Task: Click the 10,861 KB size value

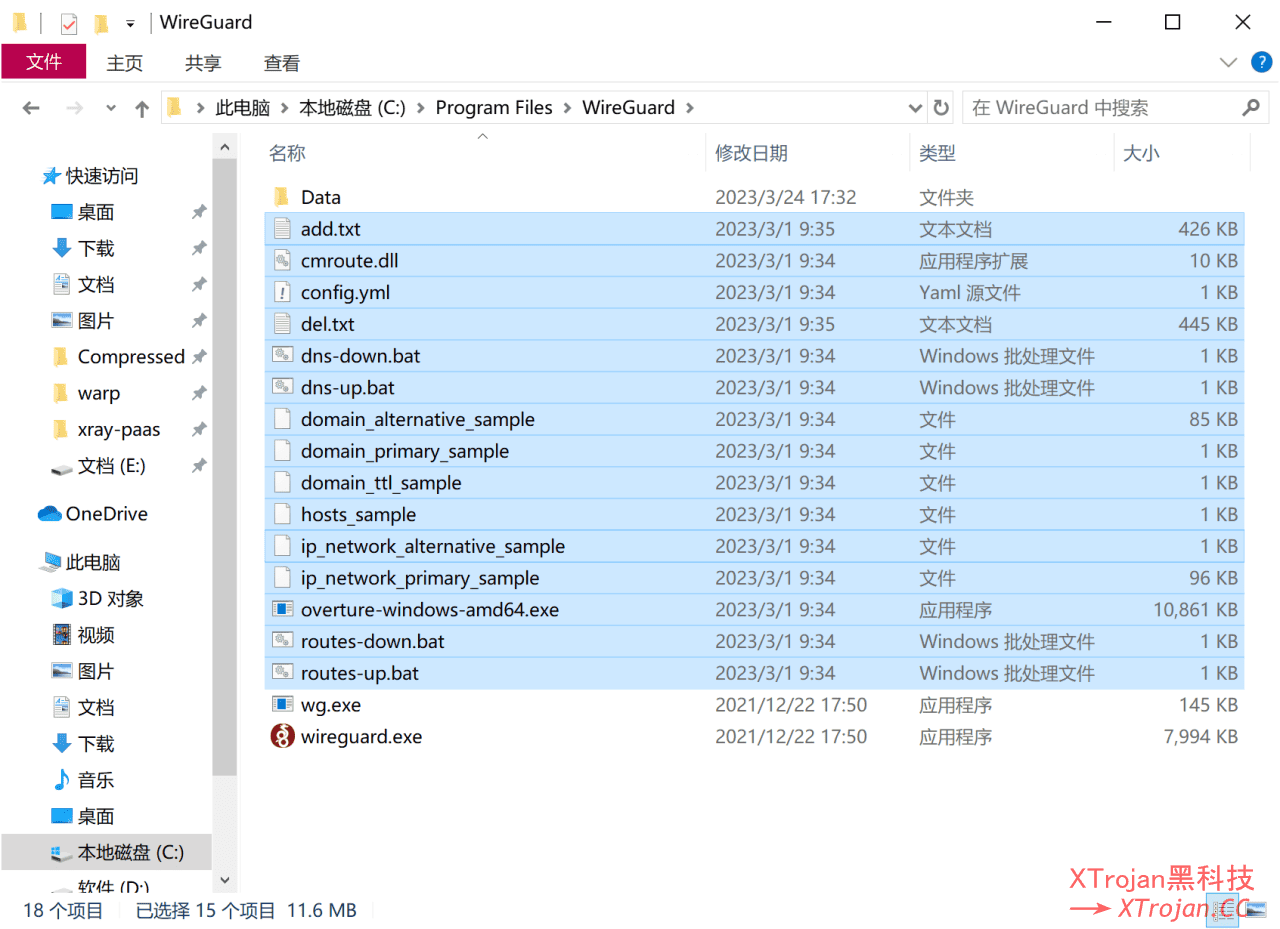Action: click(x=1195, y=610)
